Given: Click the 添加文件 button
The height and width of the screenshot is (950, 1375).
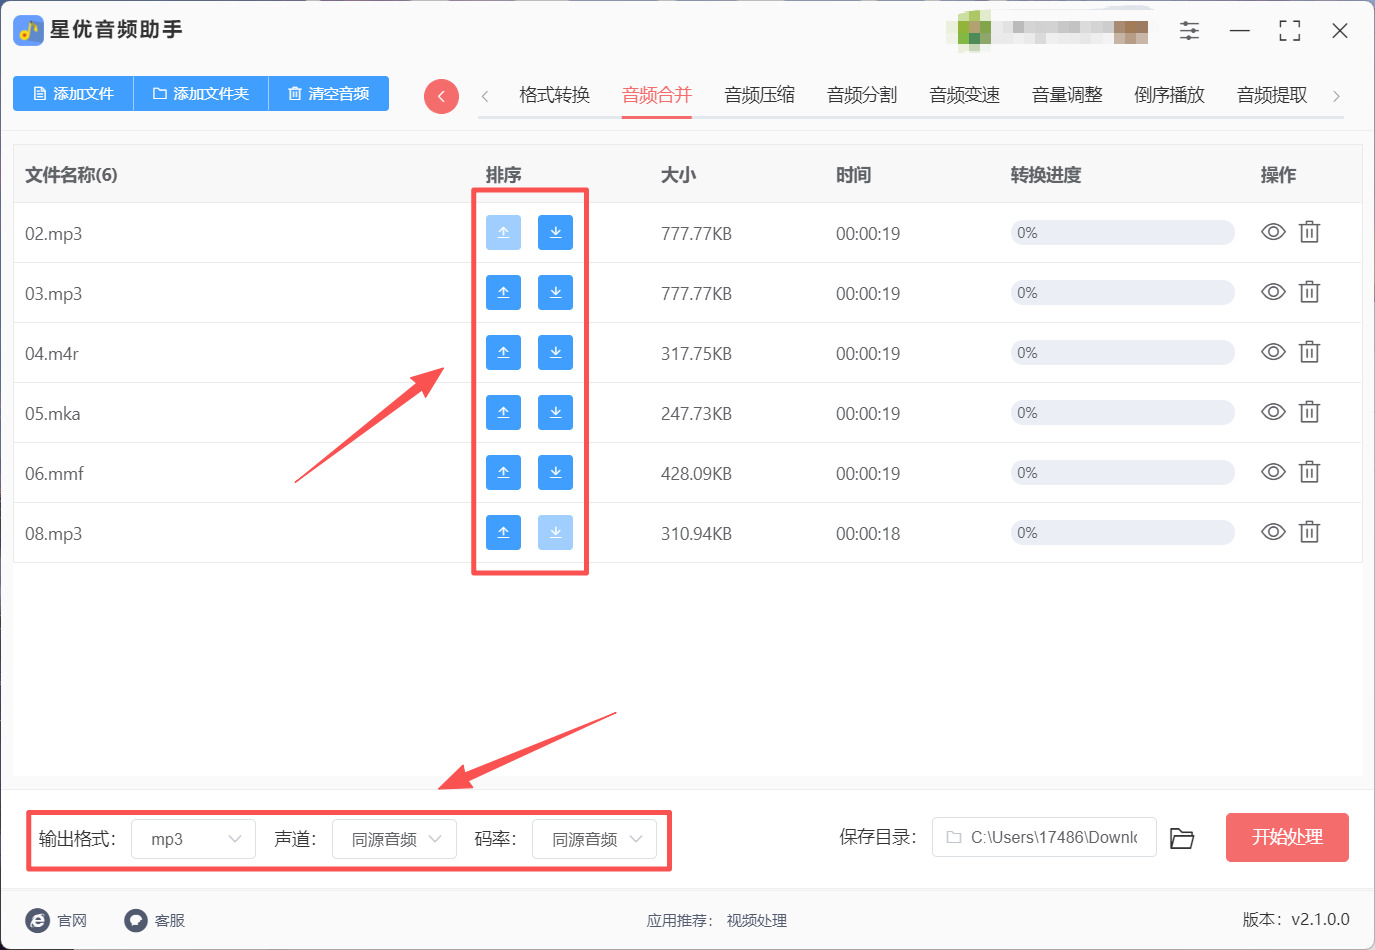Looking at the screenshot, I should tap(73, 93).
